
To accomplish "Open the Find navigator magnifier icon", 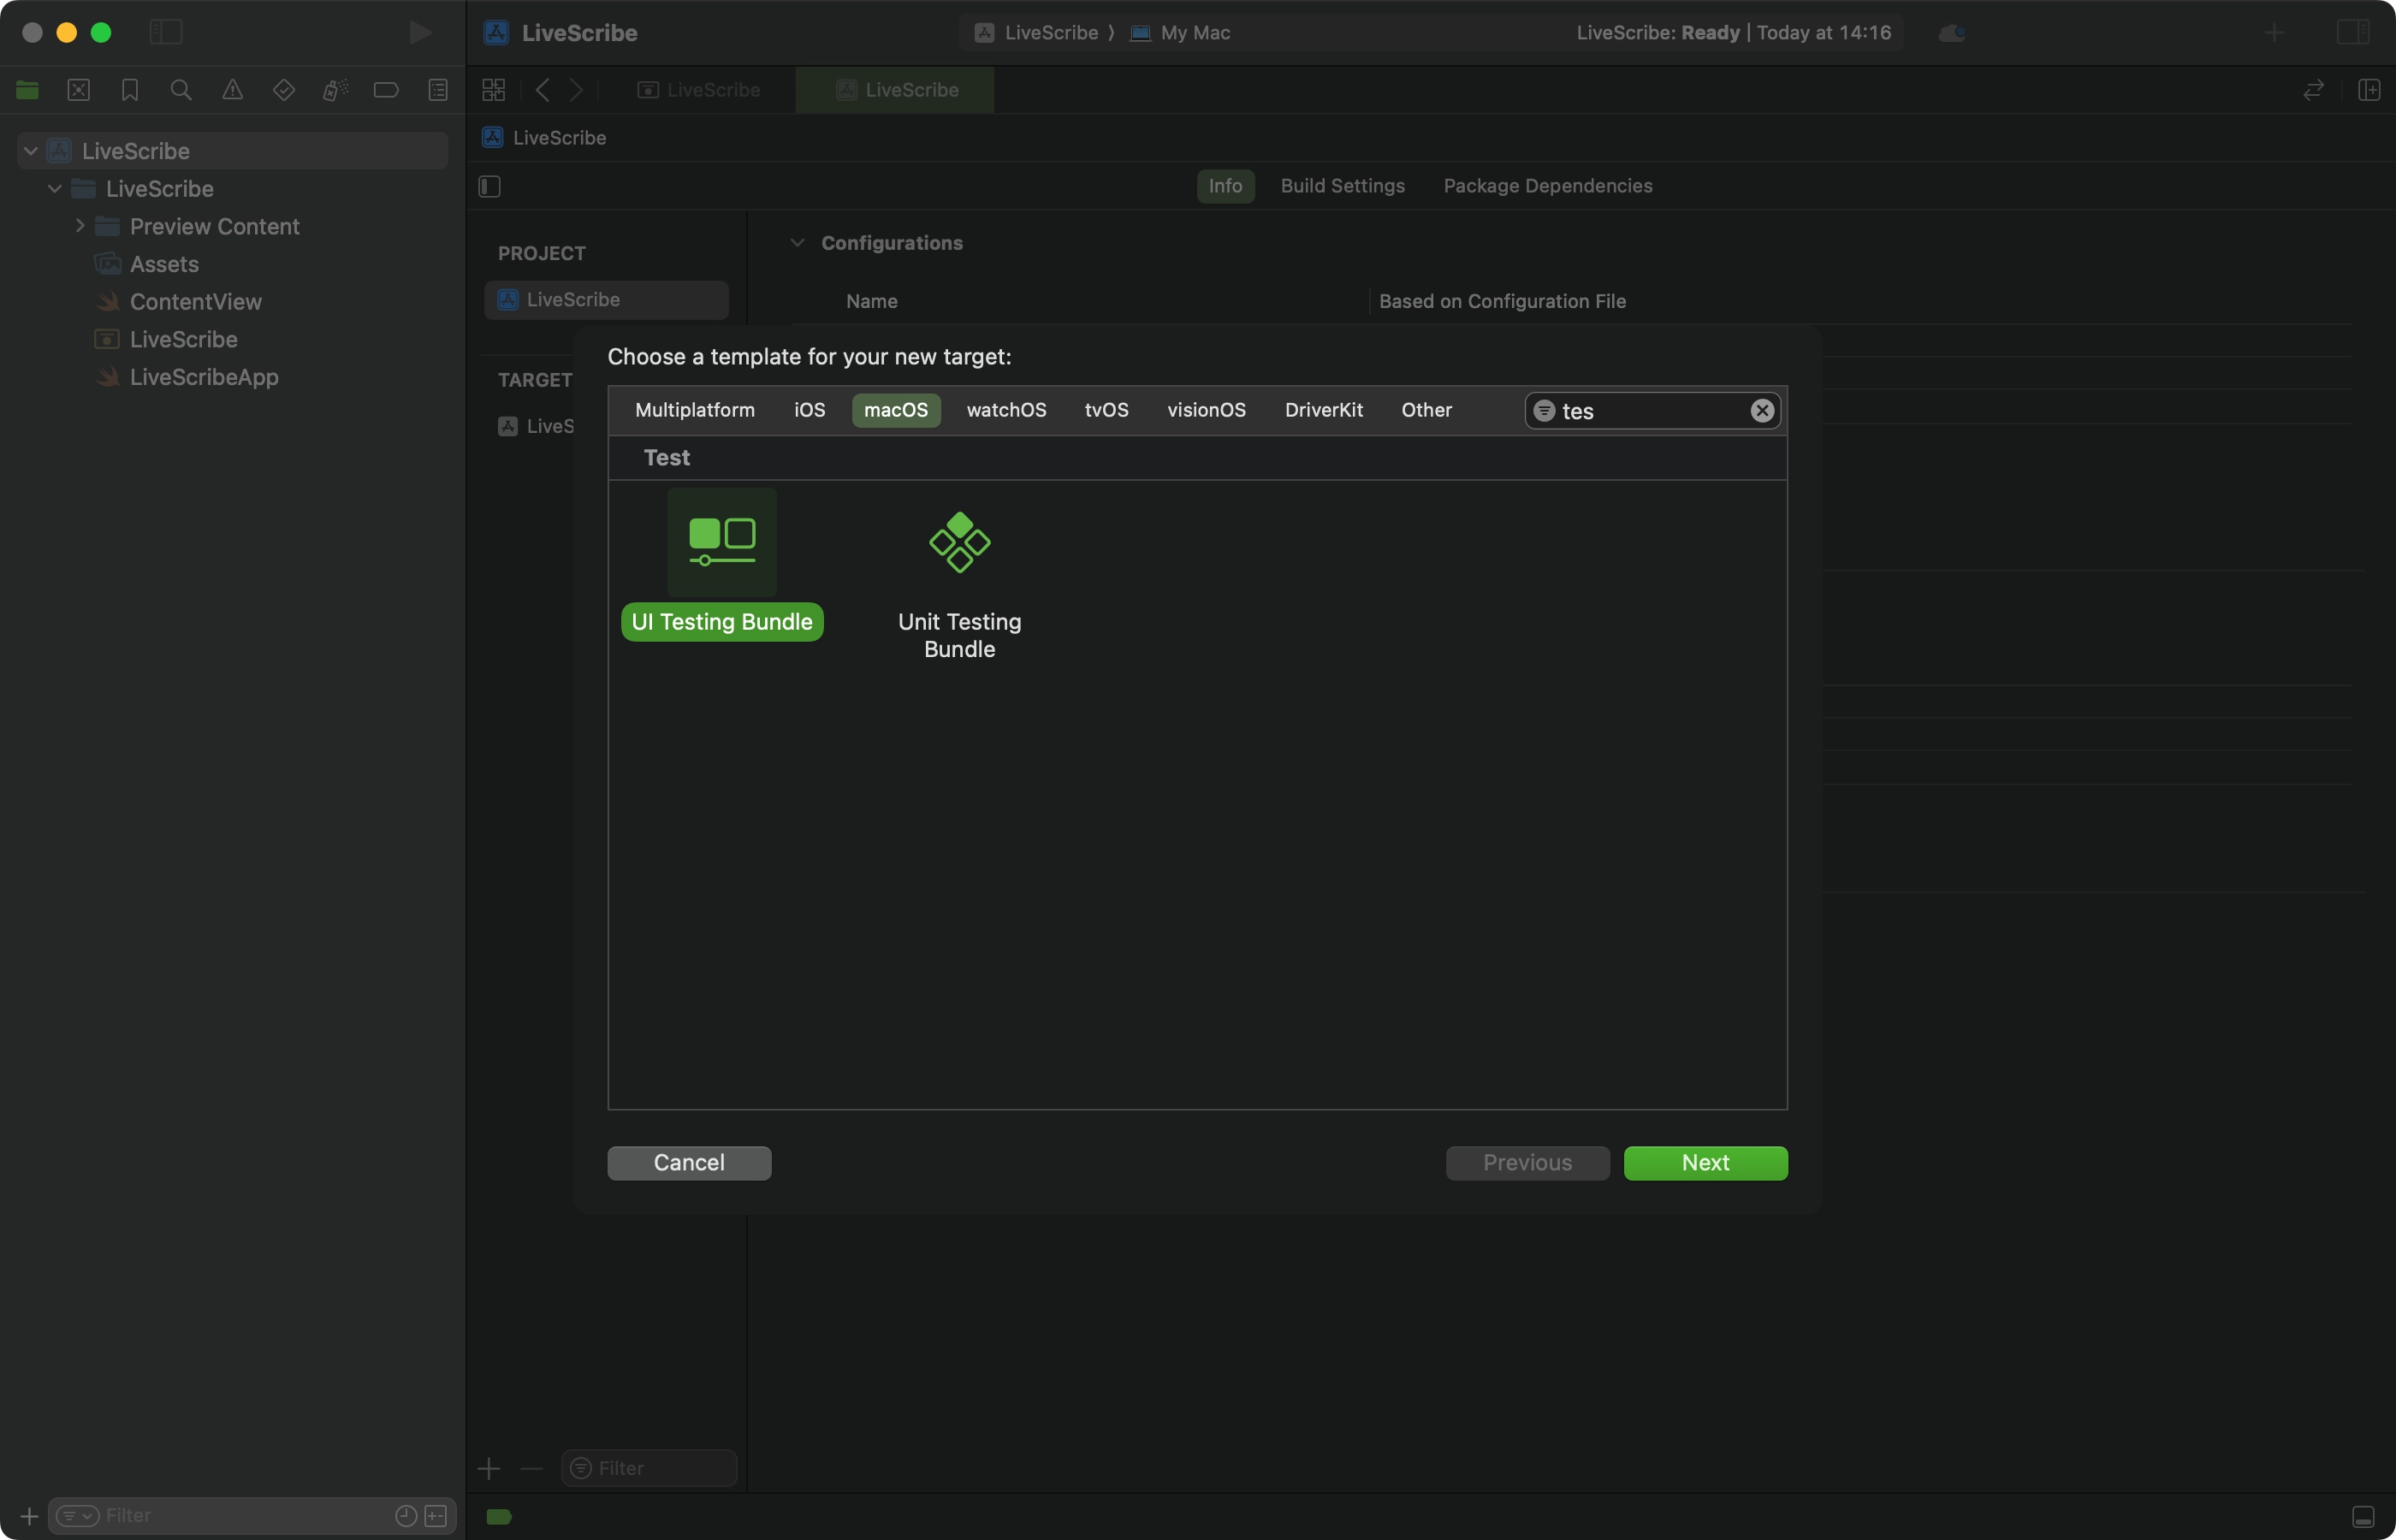I will coord(181,90).
